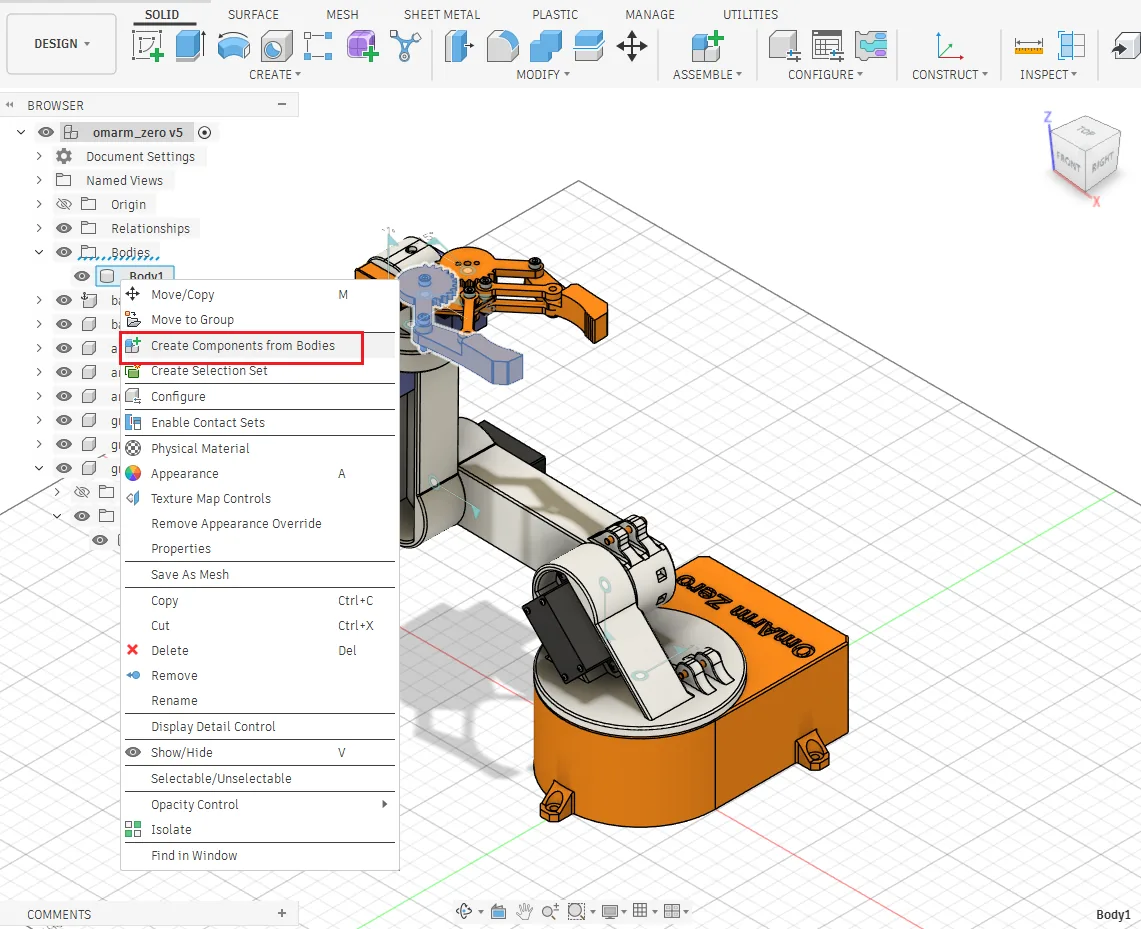The height and width of the screenshot is (929, 1141).
Task: Click the Interference icon in Inspect group
Action: [1071, 46]
